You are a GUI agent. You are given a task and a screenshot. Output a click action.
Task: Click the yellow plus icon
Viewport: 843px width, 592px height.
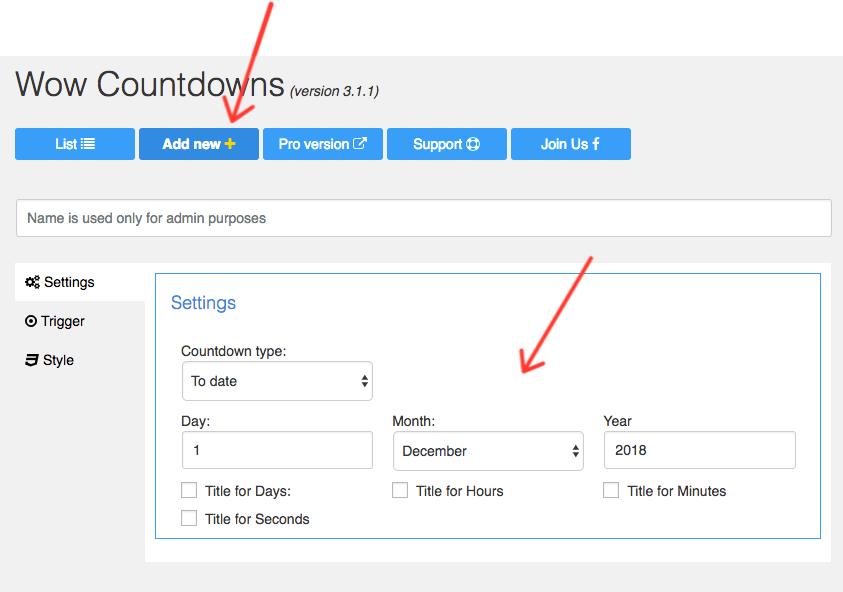coord(230,144)
